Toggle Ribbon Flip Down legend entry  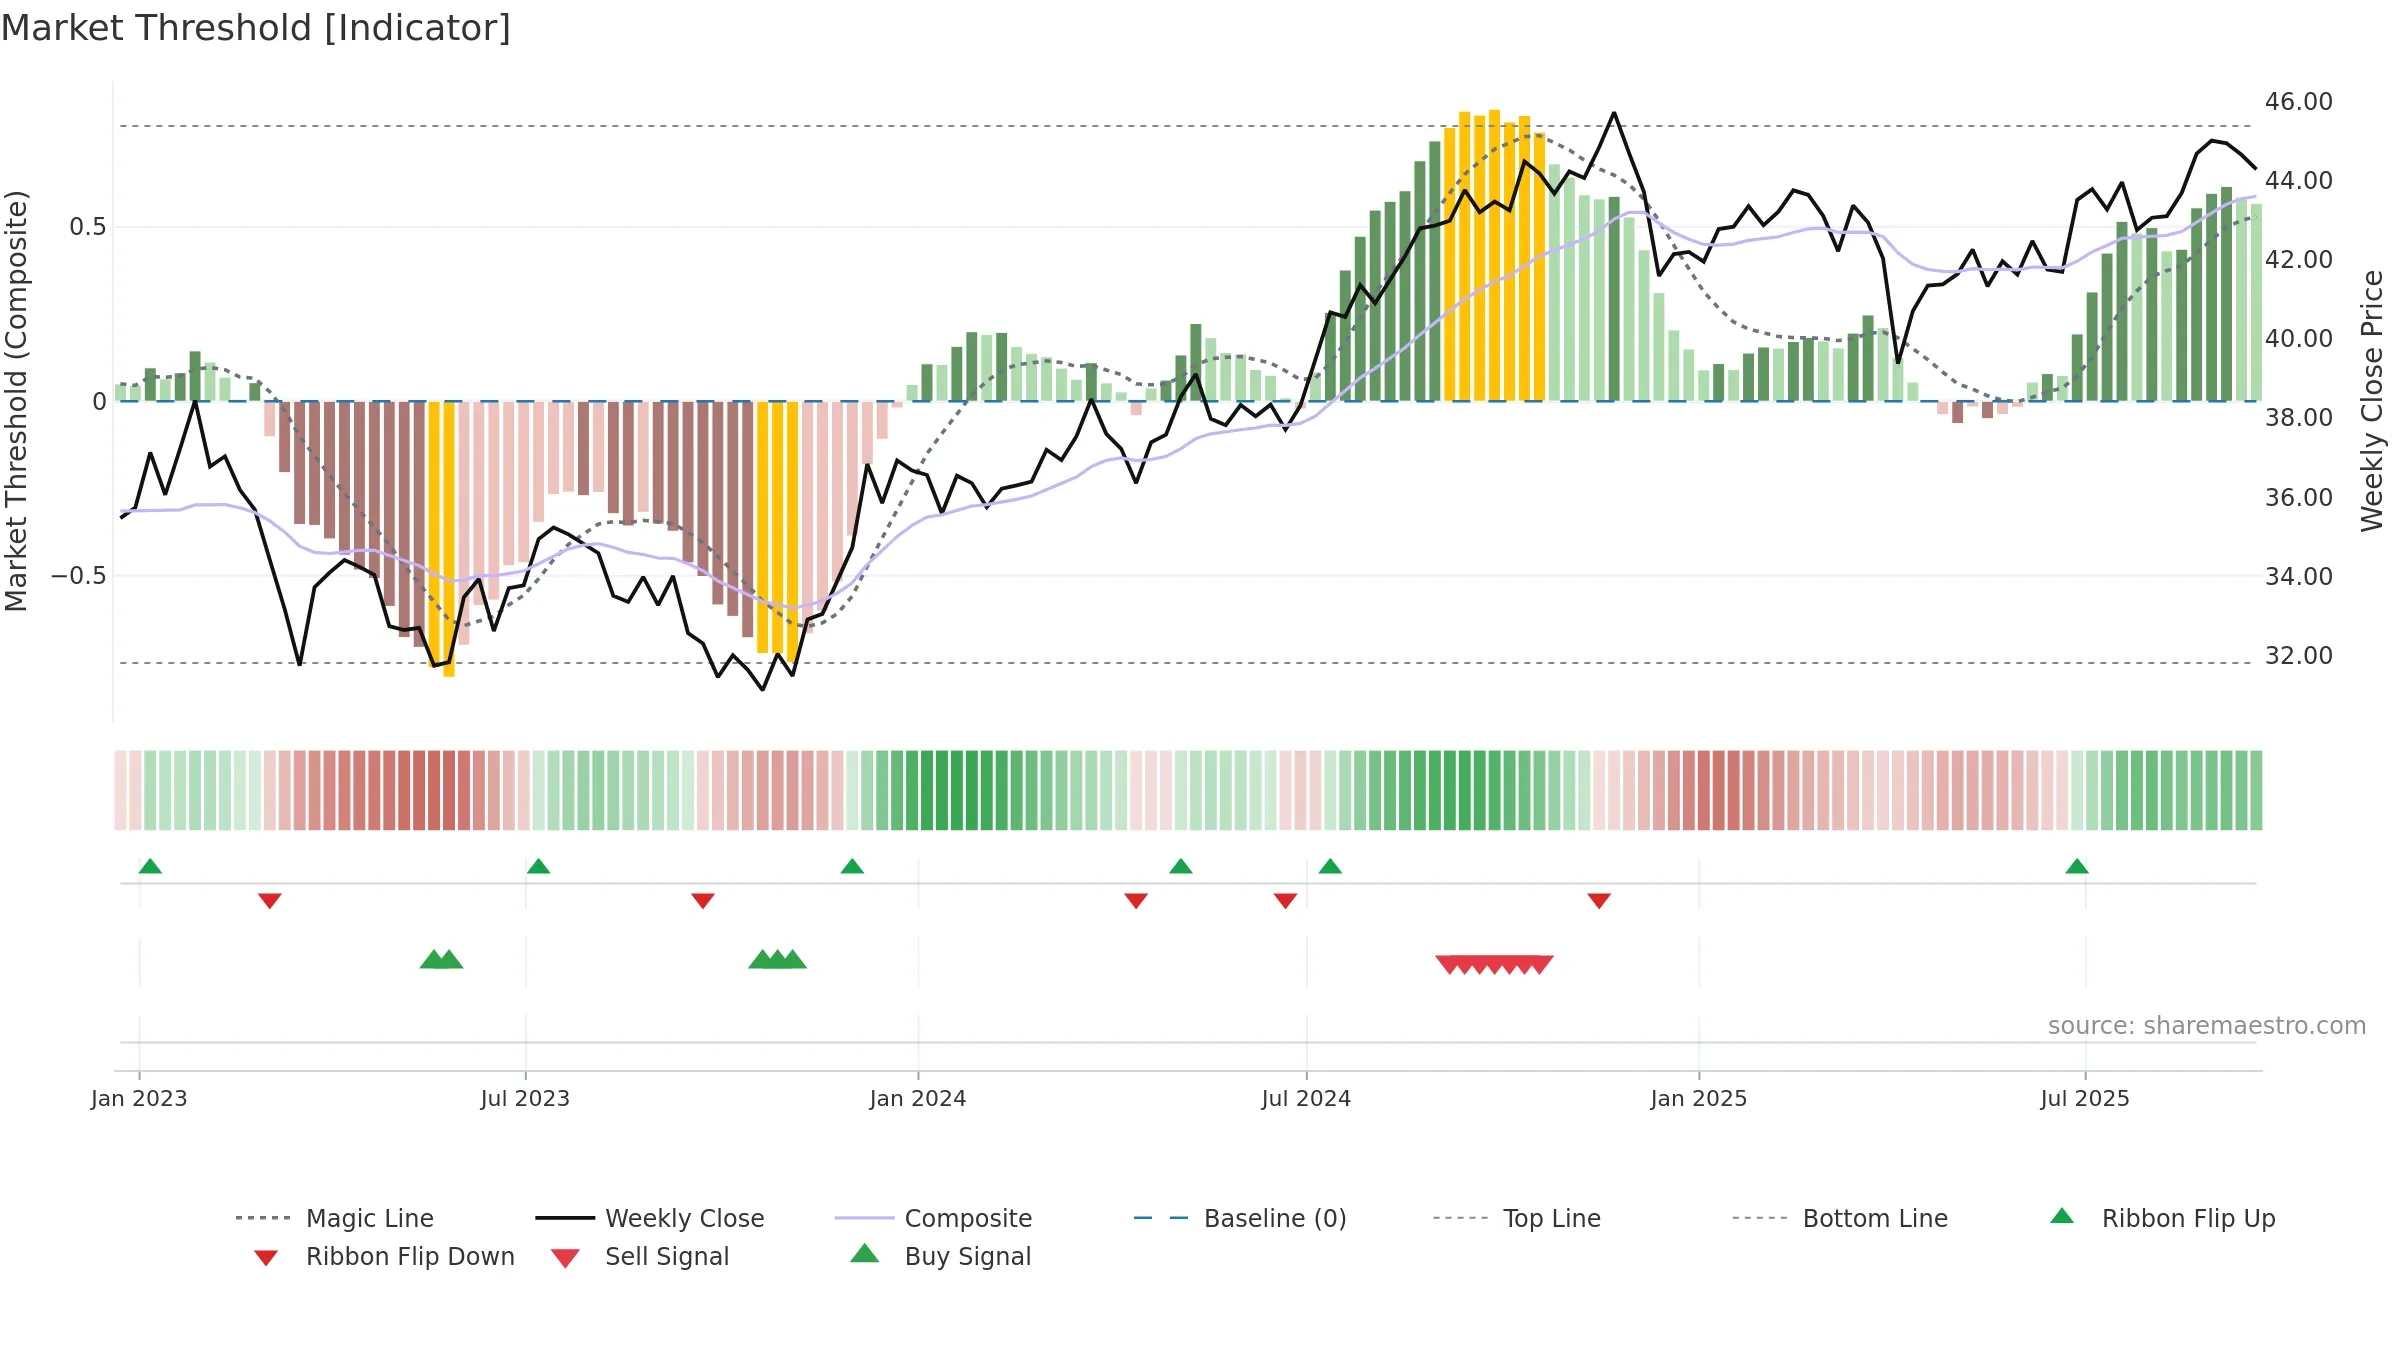383,1256
